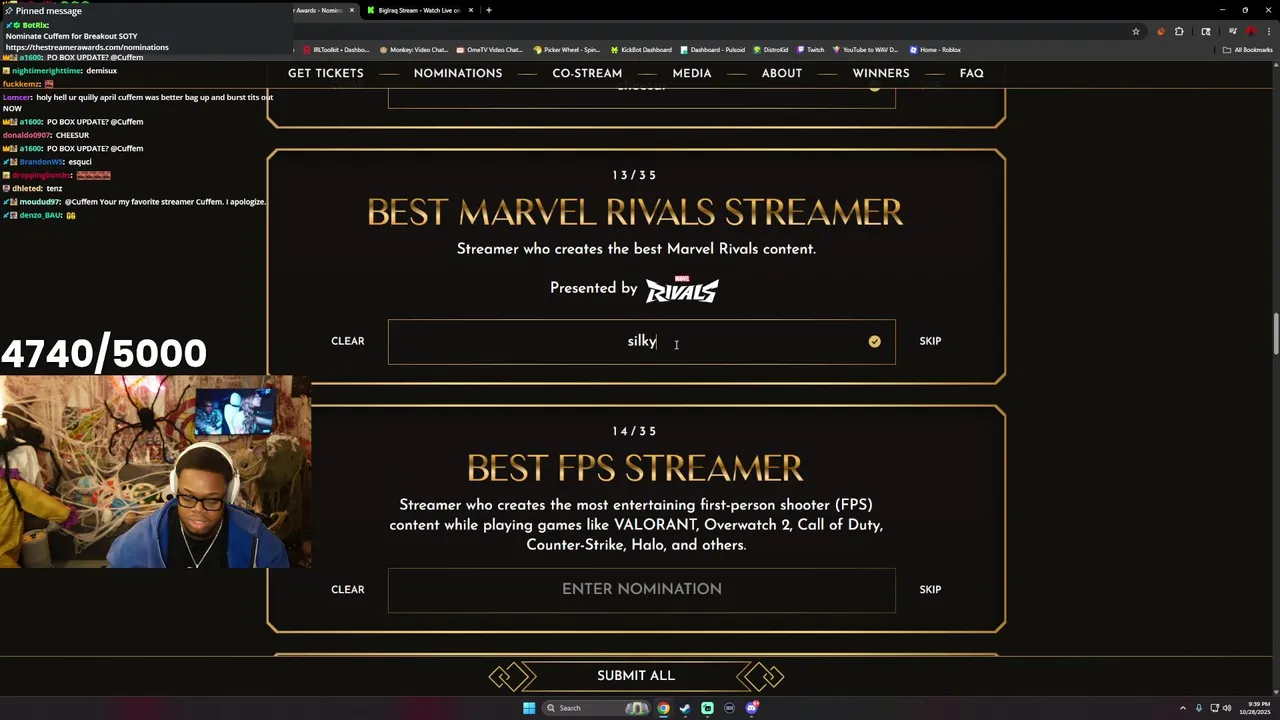
Task: Open a new browser tab
Action: [488, 10]
